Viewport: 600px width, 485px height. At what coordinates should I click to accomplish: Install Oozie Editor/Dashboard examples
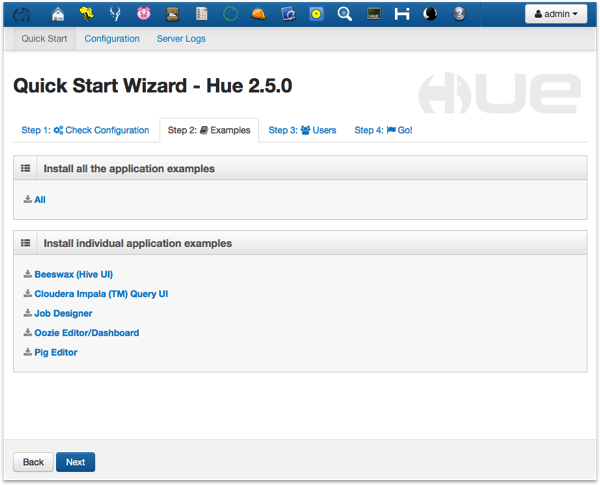pyautogui.click(x=86, y=333)
